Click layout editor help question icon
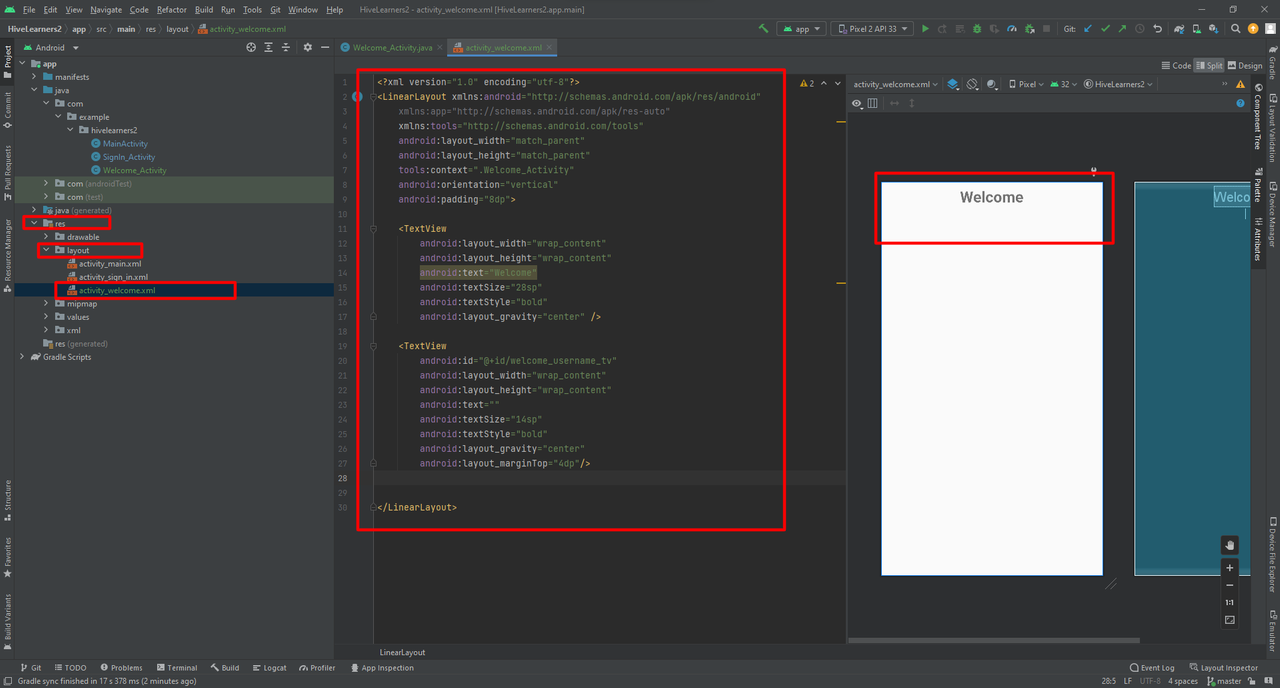 (1240, 103)
